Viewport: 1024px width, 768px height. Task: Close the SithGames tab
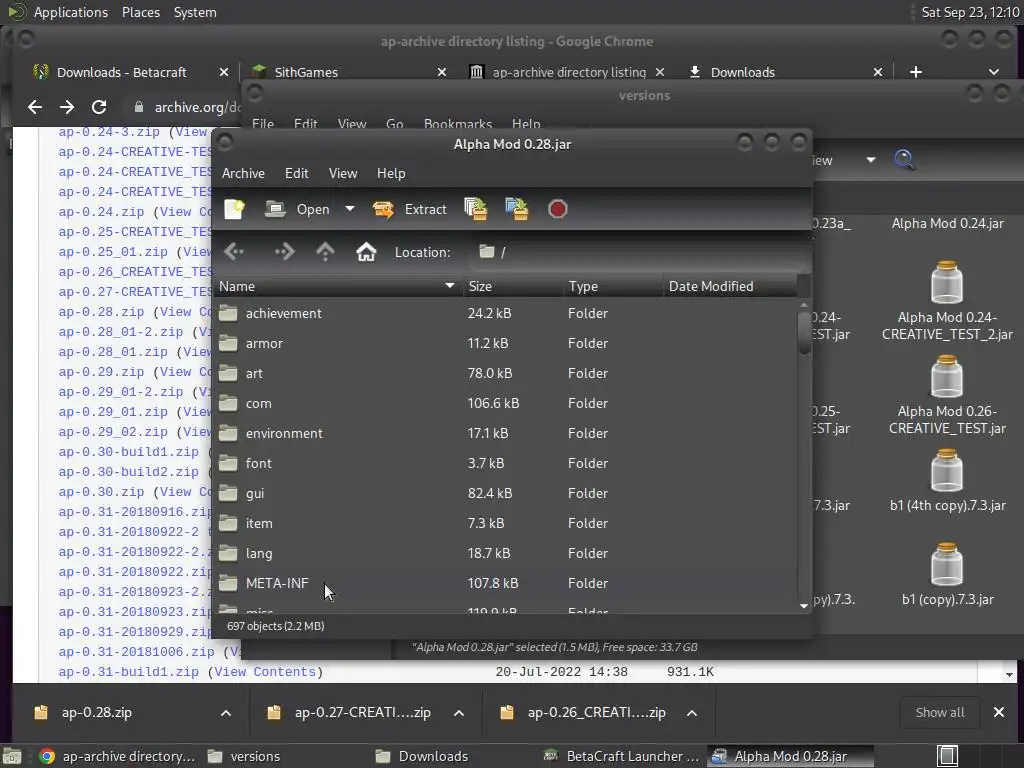[442, 72]
